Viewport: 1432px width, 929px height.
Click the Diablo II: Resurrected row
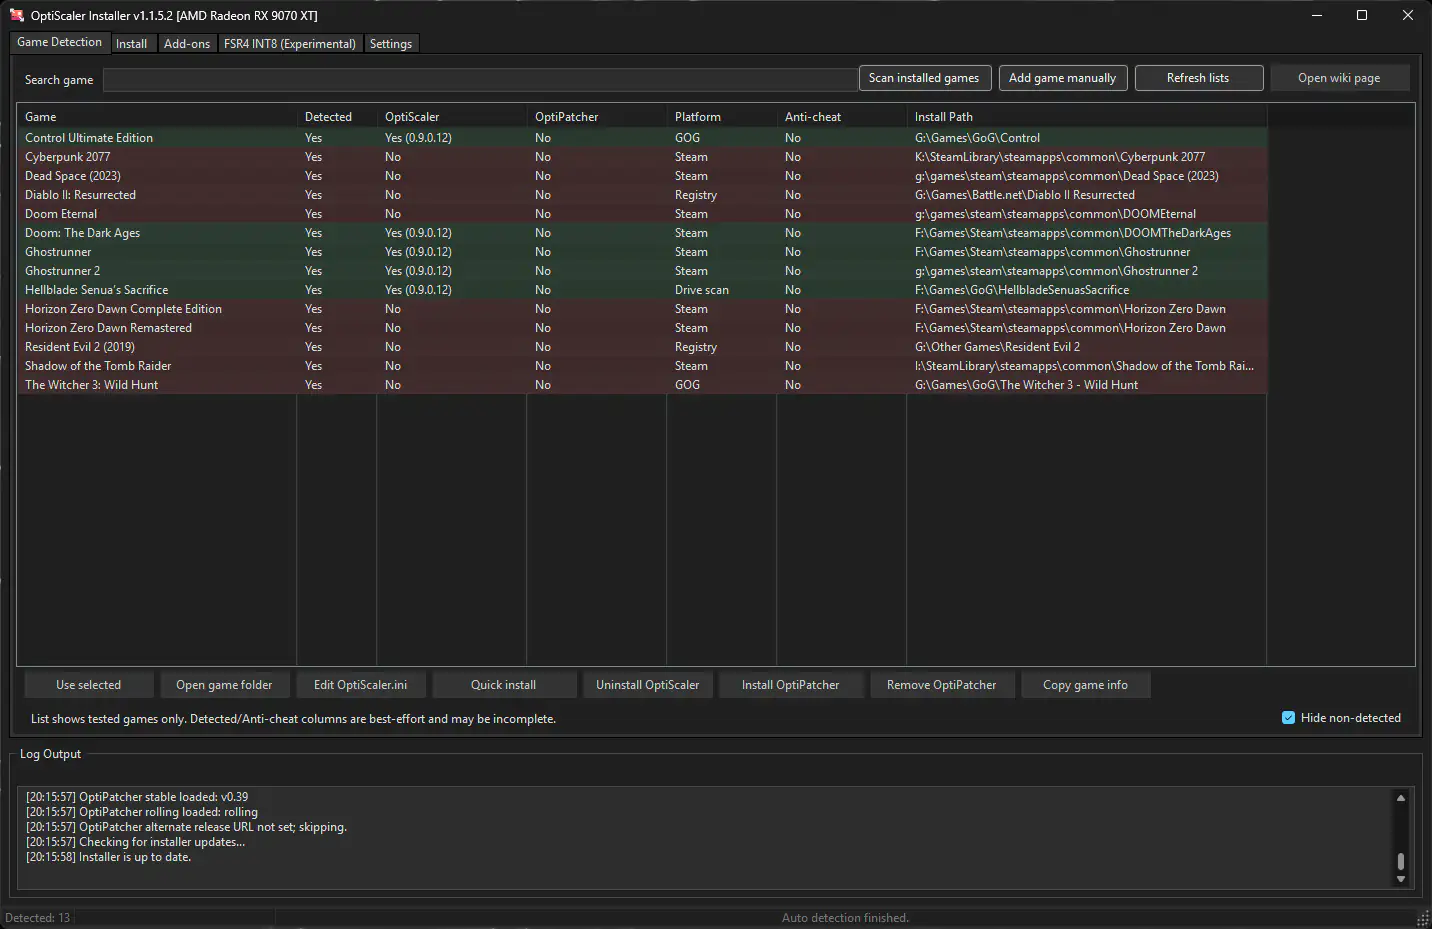click(x=642, y=195)
